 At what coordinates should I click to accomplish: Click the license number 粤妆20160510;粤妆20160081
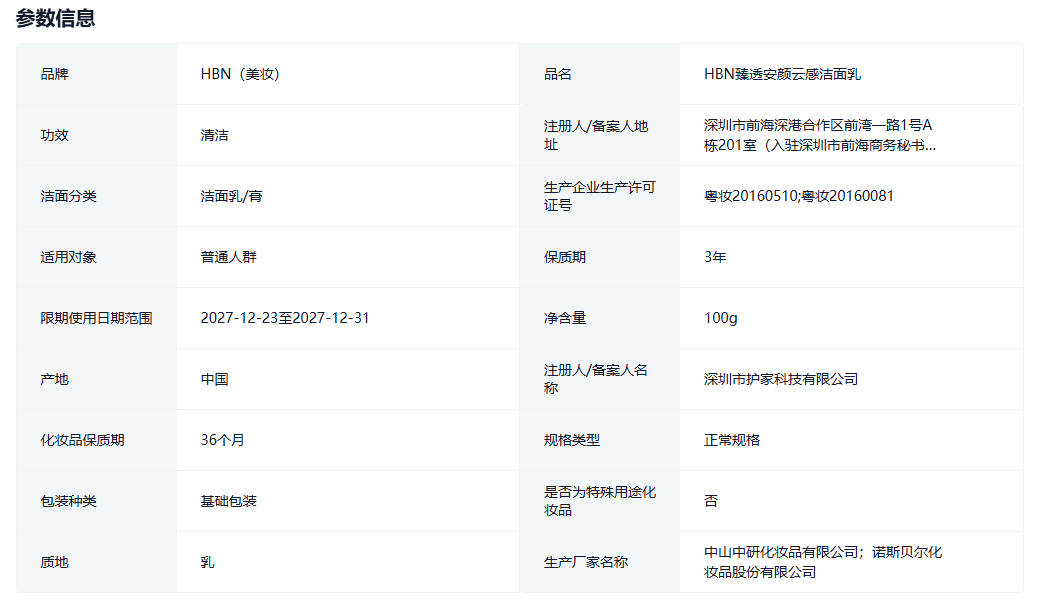point(798,196)
